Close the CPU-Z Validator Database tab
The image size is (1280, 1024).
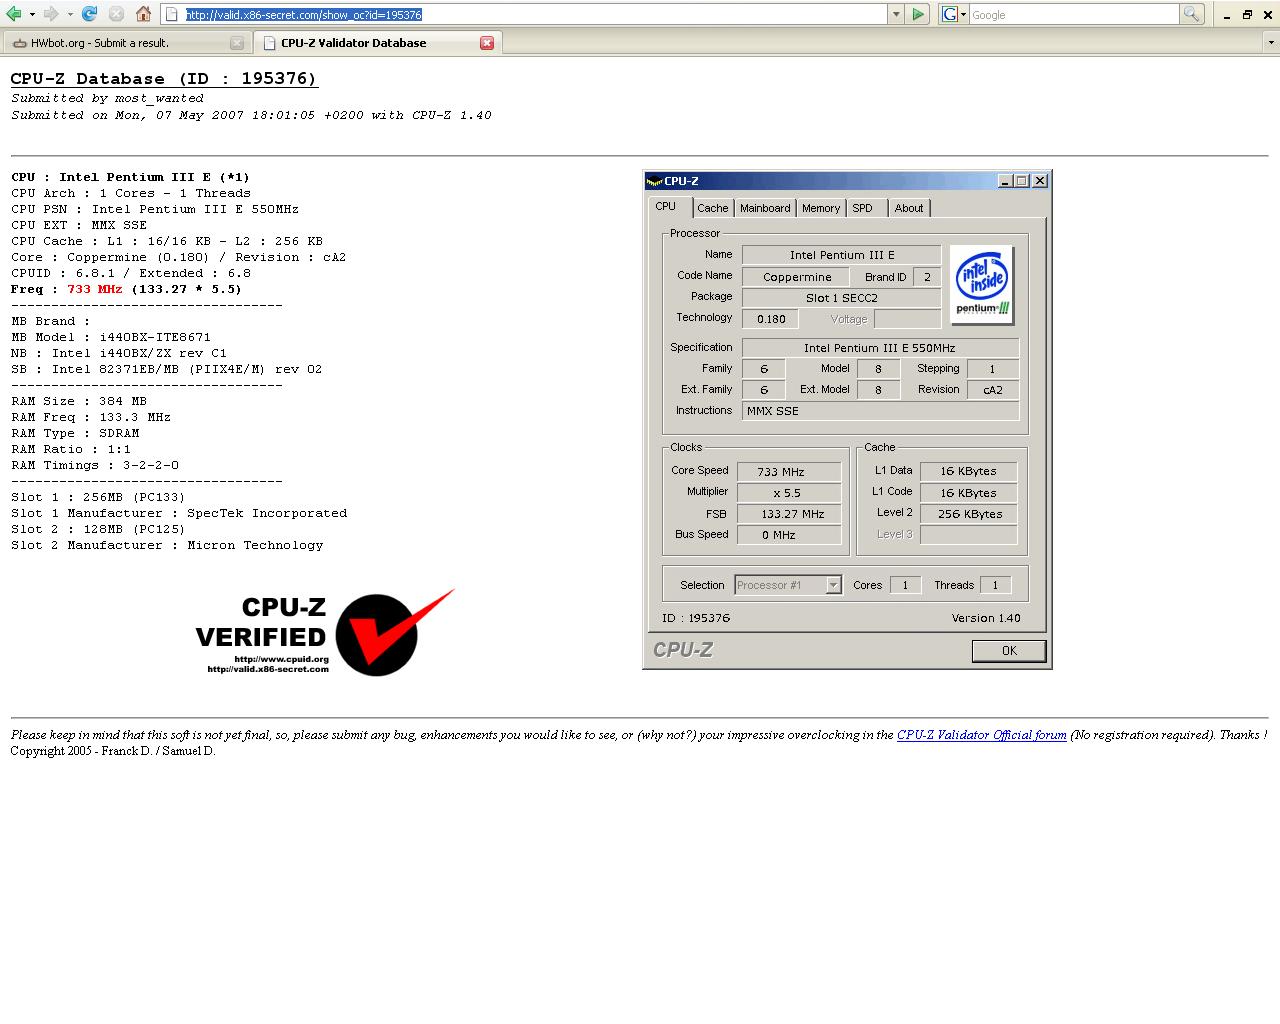[487, 43]
